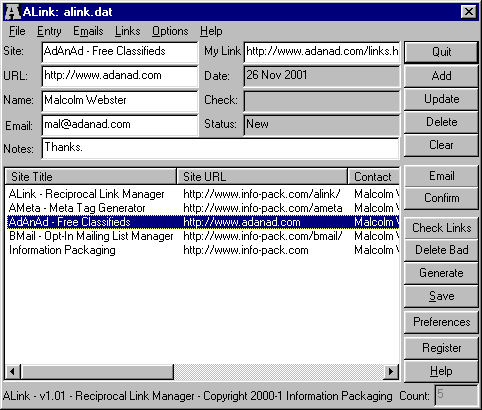Open the Options menu

point(170,31)
